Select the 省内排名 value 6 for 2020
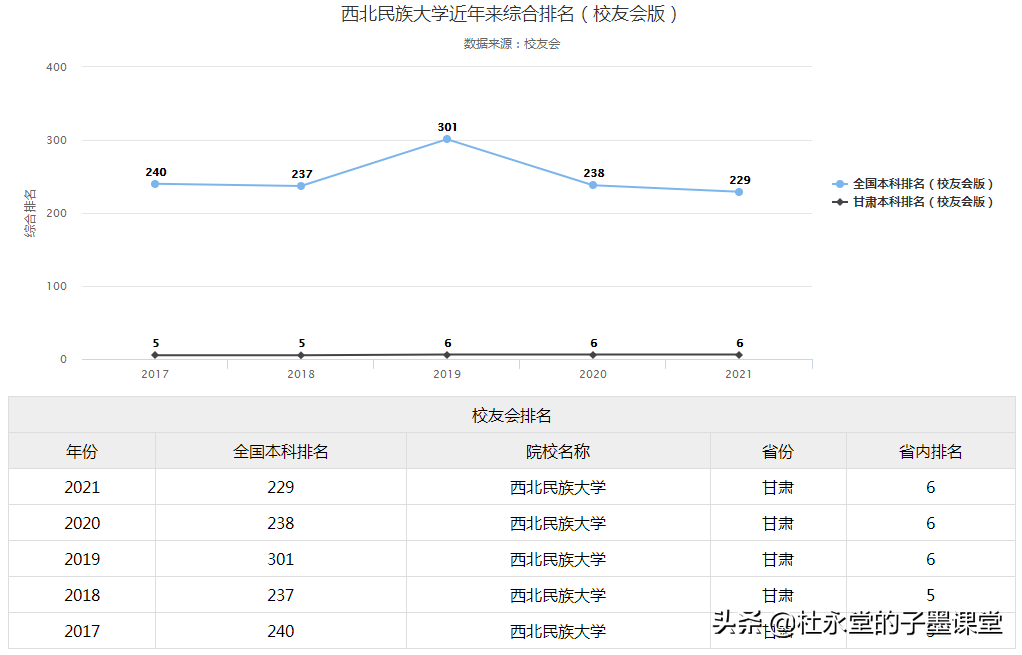 [930, 523]
